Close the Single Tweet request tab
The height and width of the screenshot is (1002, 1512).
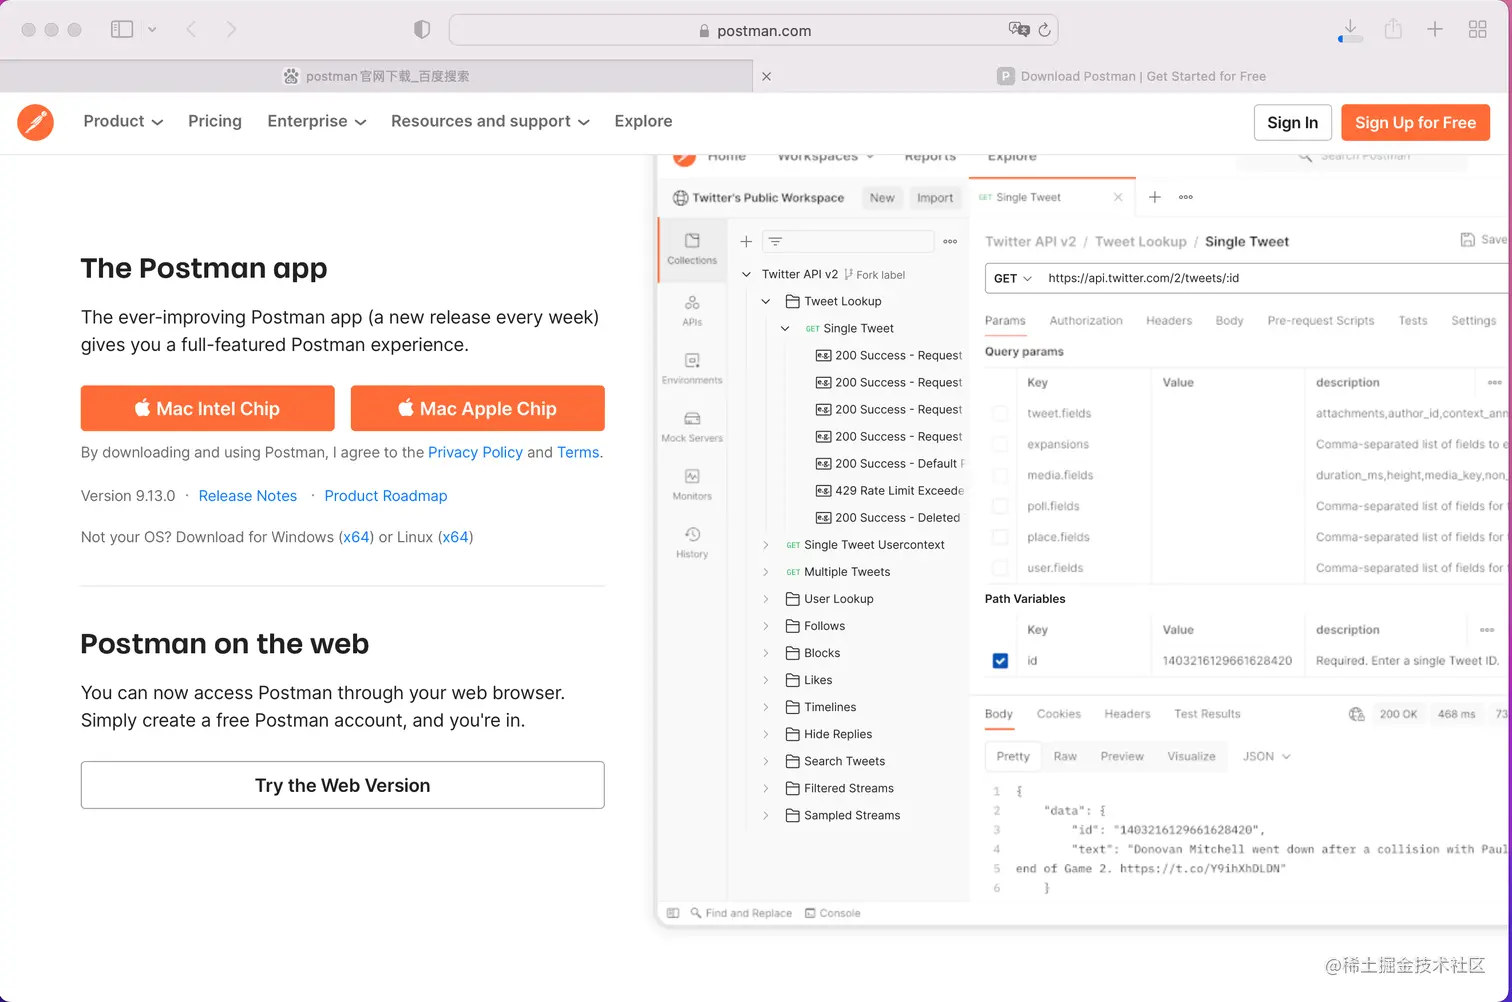click(1118, 197)
